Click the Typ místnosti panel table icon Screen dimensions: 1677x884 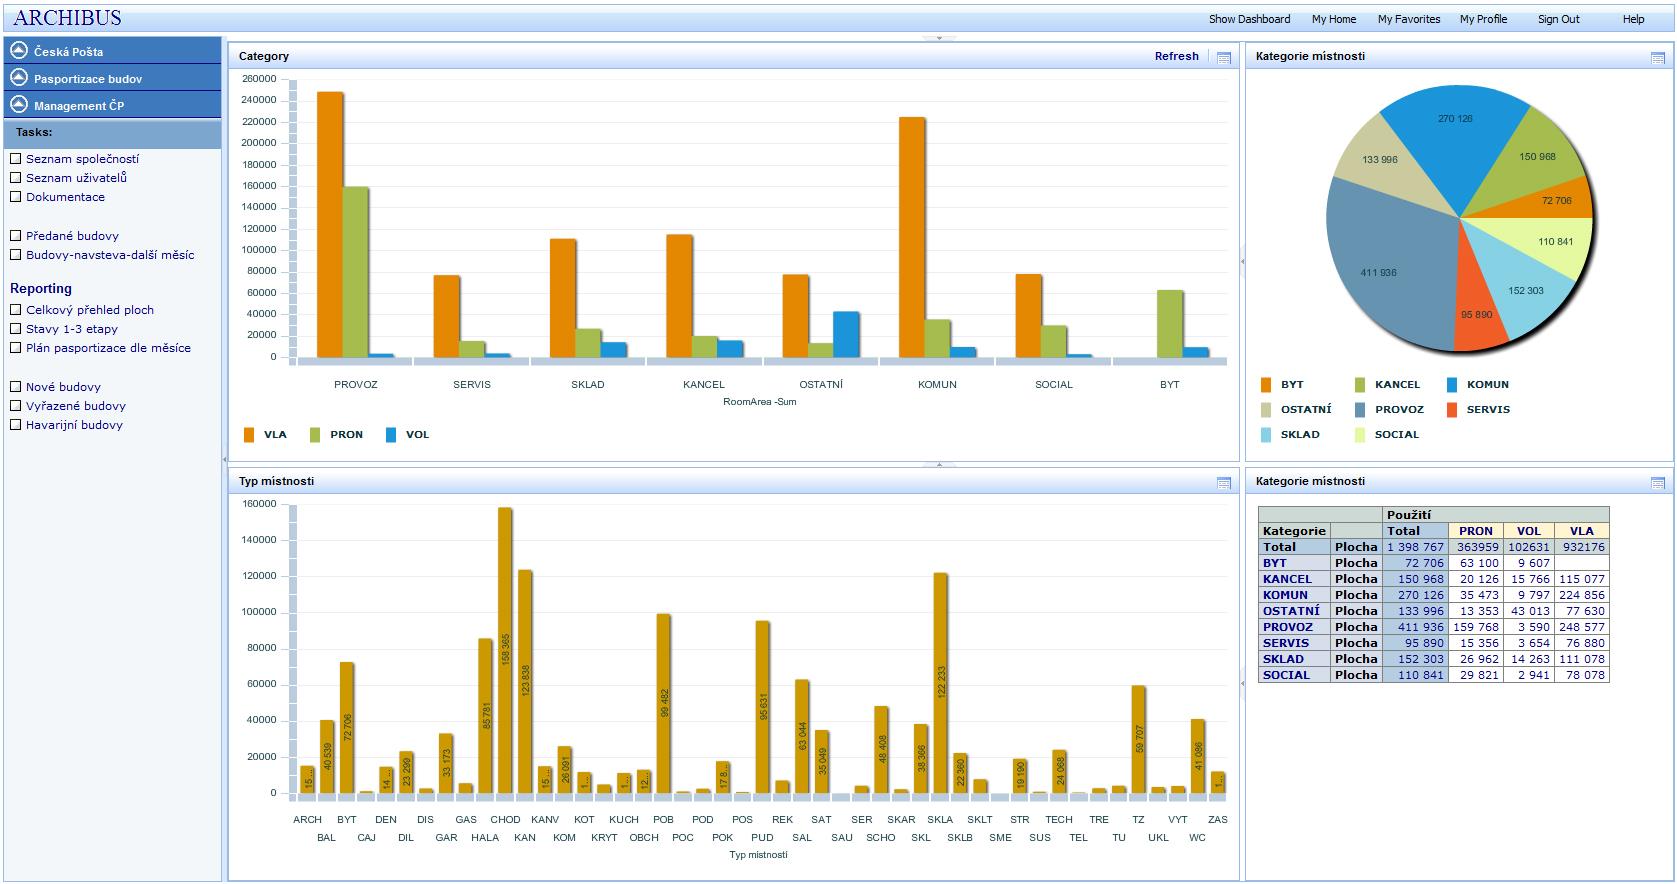click(x=1223, y=482)
